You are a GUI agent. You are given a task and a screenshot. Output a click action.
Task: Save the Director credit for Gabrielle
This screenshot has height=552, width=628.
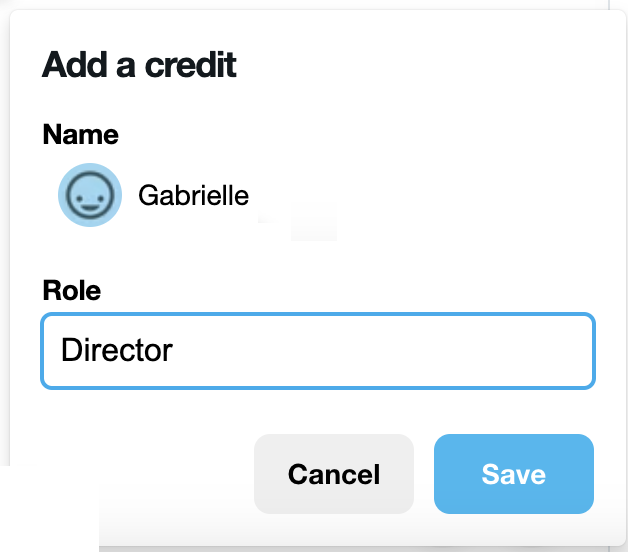(x=513, y=473)
